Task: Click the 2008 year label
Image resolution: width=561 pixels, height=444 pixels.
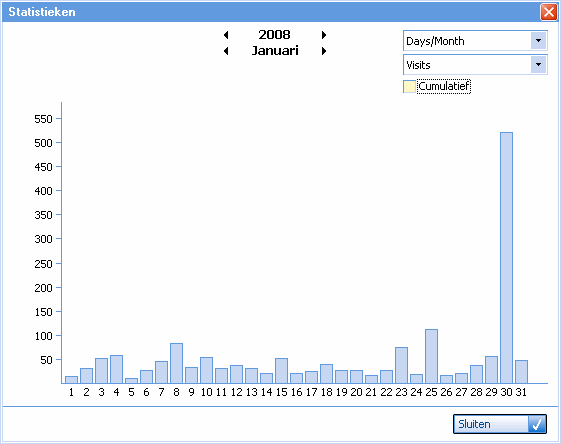Action: click(x=274, y=35)
